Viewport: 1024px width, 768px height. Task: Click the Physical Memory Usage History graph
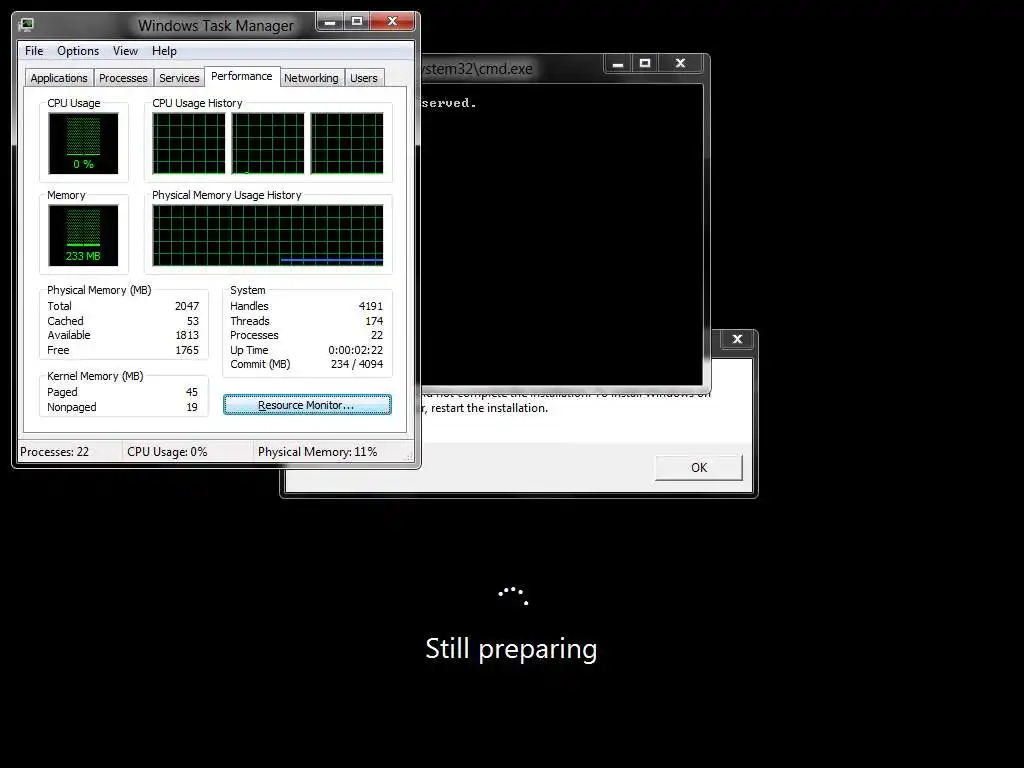(268, 236)
